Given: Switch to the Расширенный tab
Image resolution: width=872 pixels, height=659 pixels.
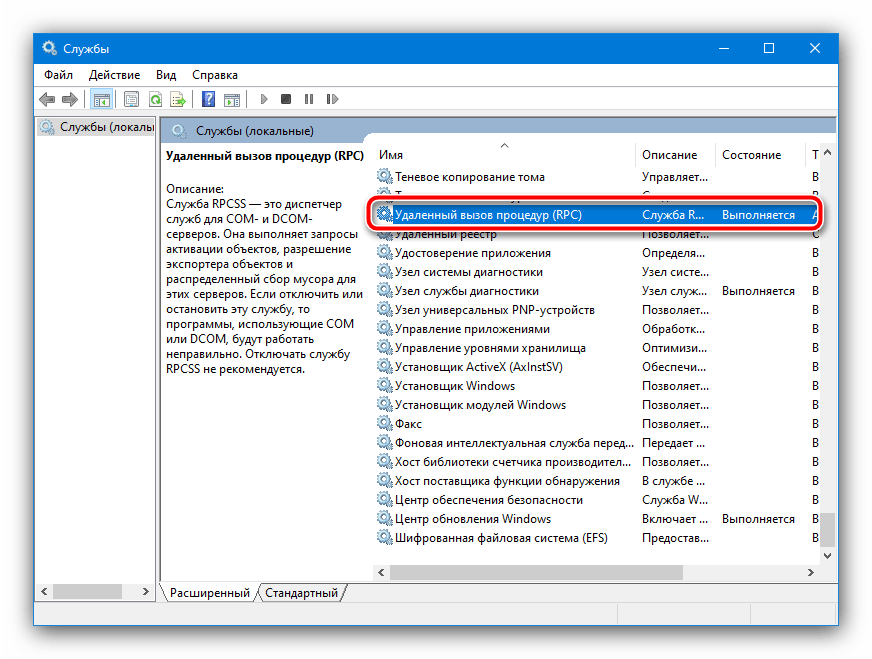Looking at the screenshot, I should tap(210, 593).
